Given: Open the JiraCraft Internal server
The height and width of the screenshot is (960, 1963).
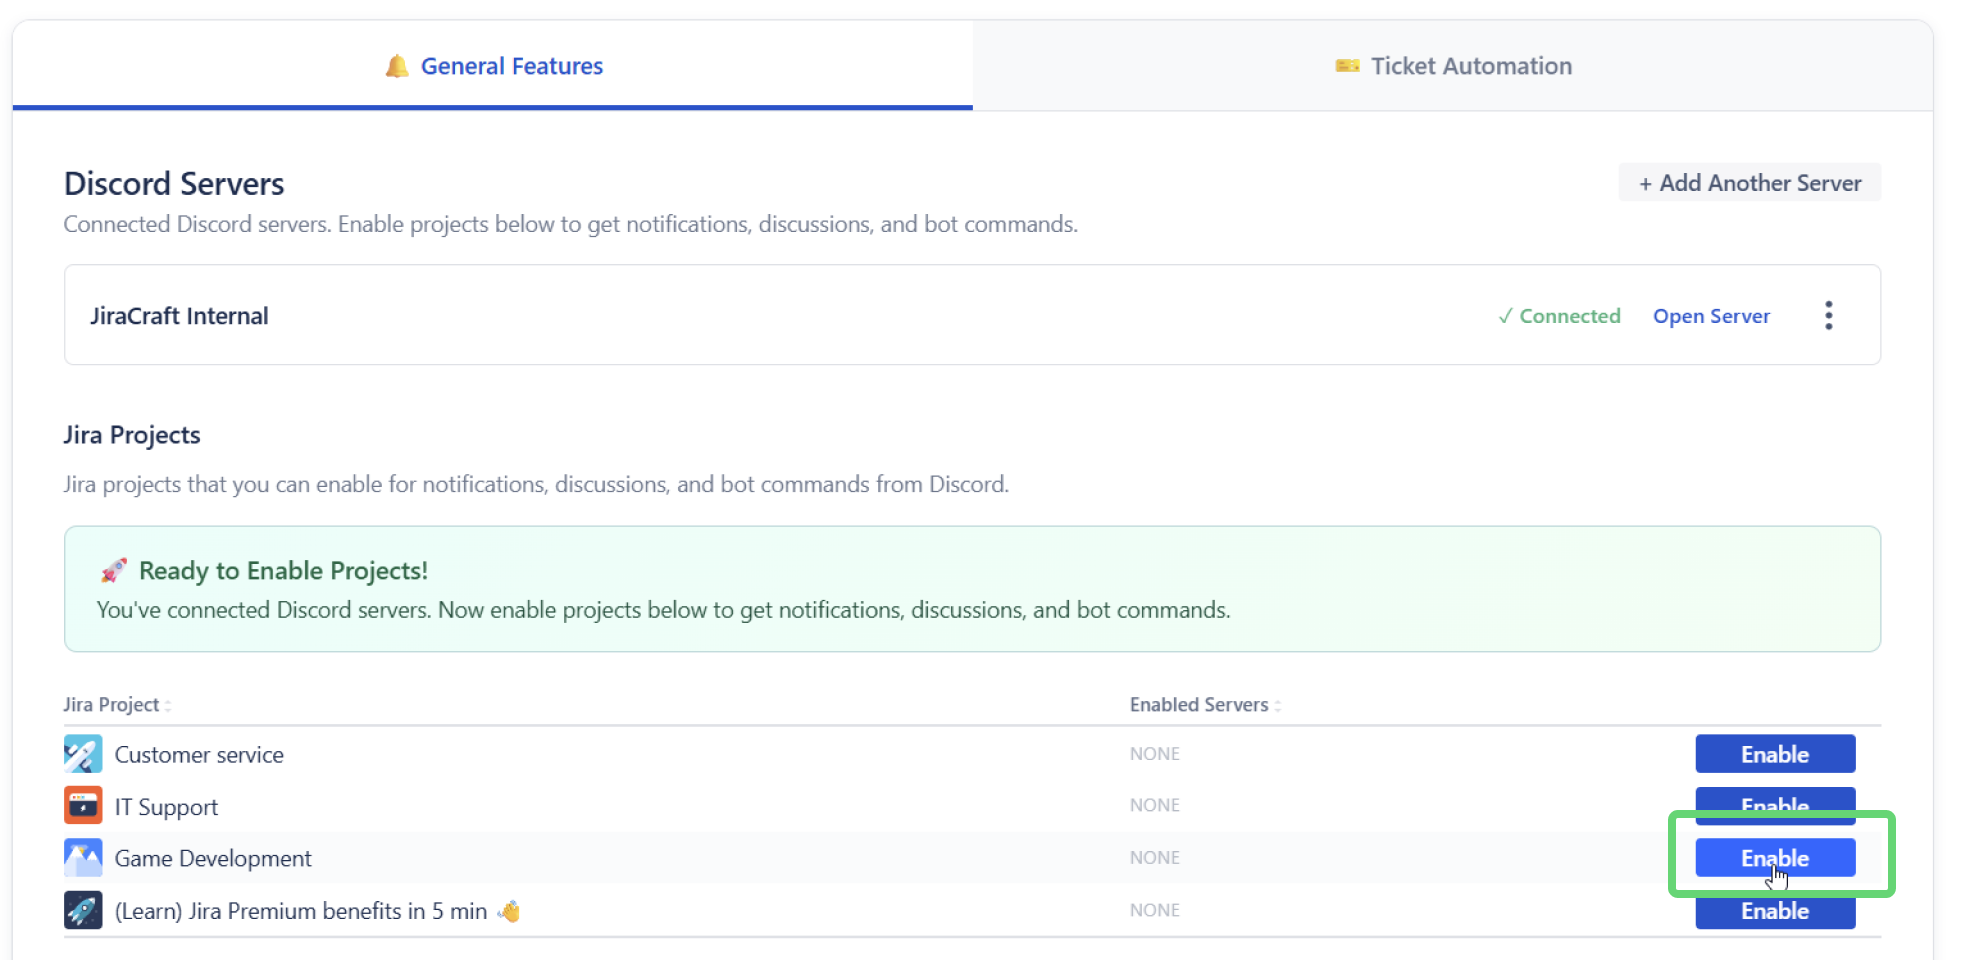Looking at the screenshot, I should tap(1711, 316).
